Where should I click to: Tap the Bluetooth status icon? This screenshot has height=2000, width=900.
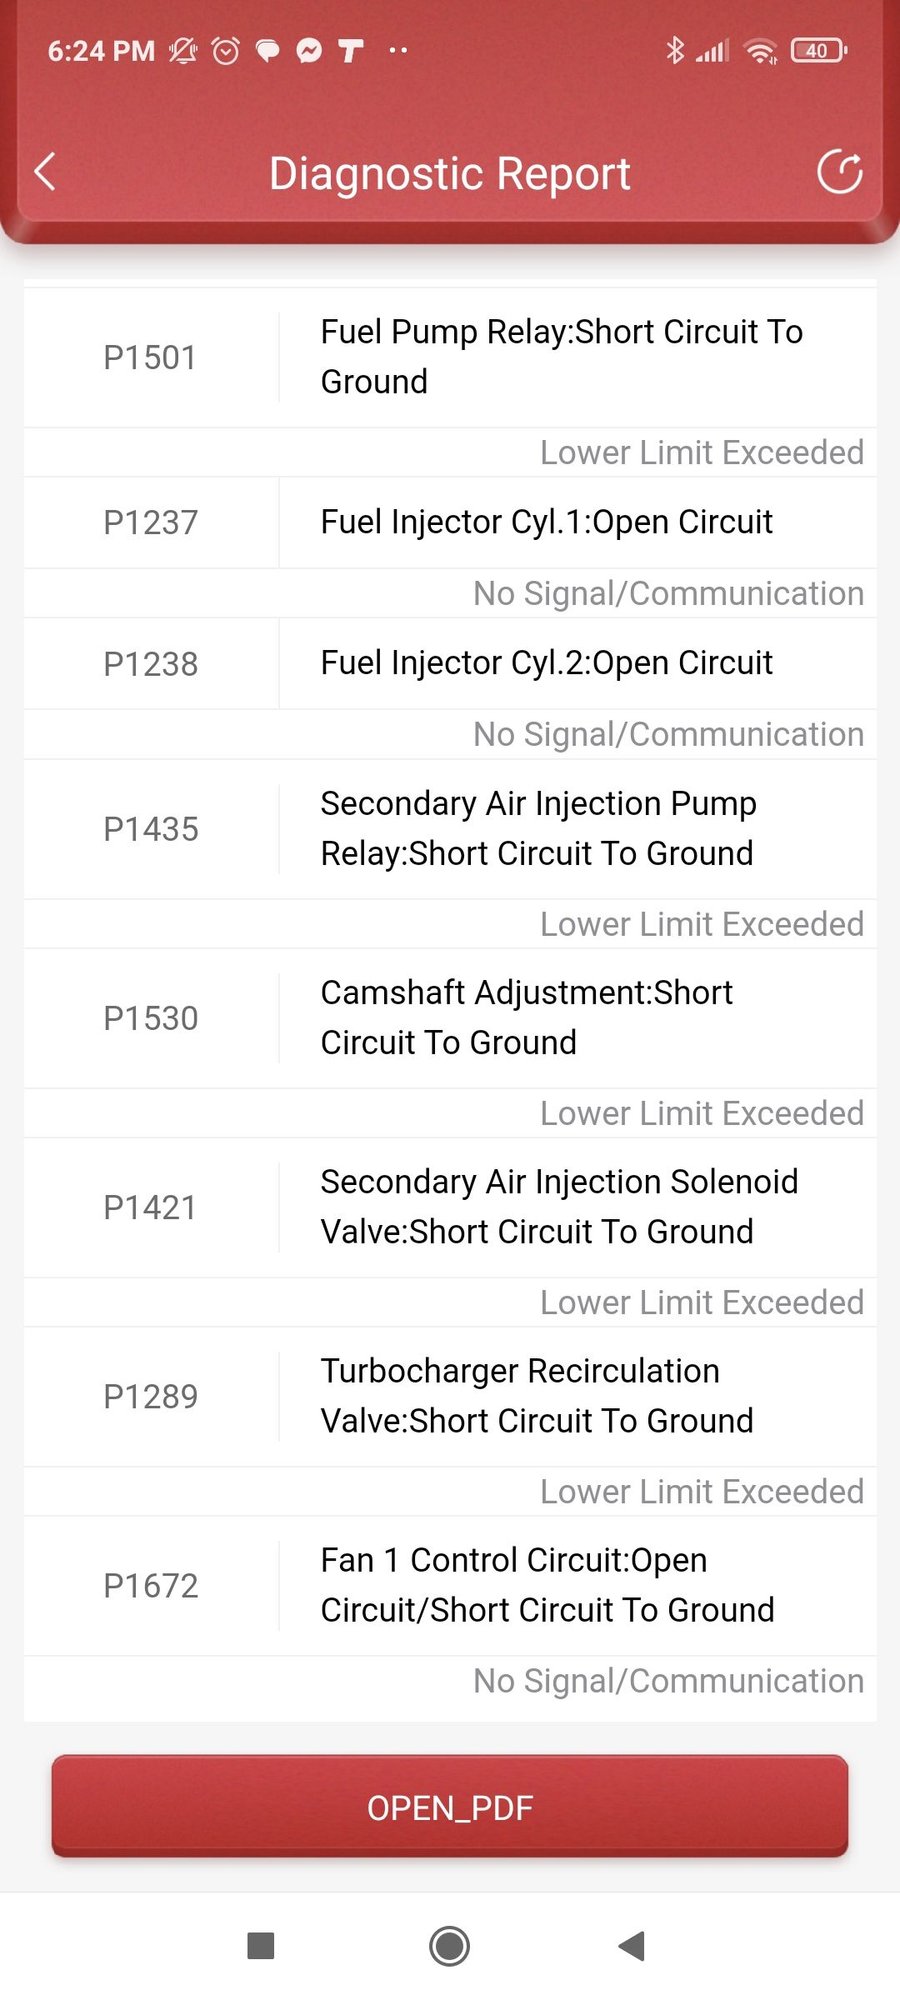pyautogui.click(x=675, y=50)
